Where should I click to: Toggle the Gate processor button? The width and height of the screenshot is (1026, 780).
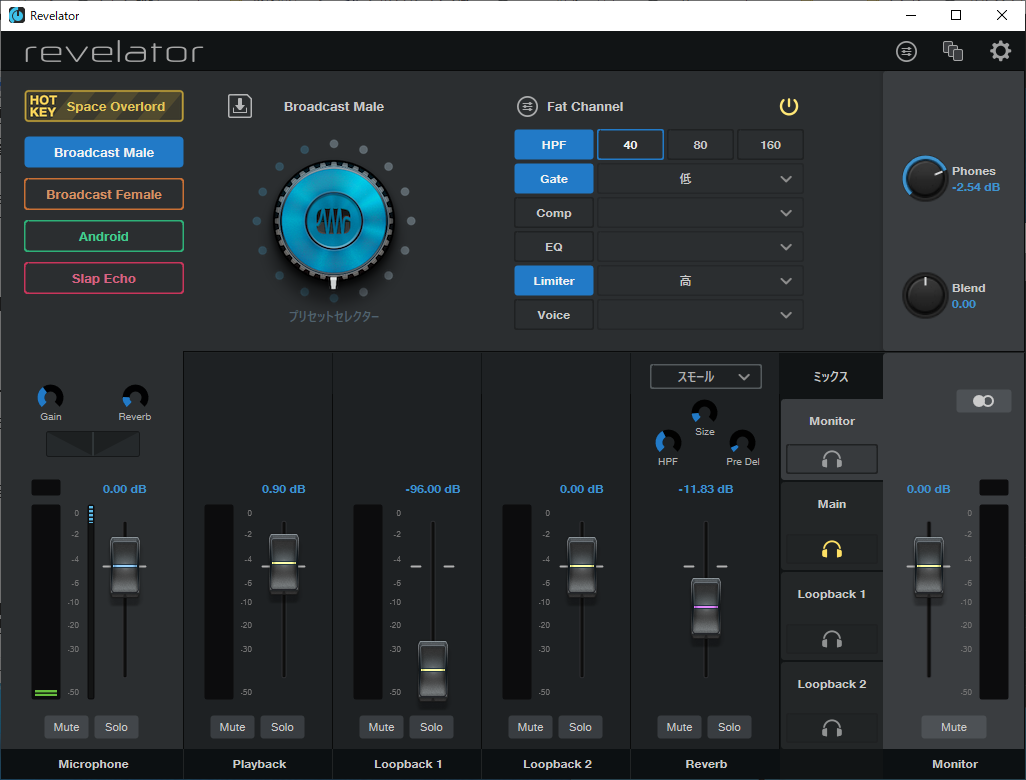[x=554, y=179]
